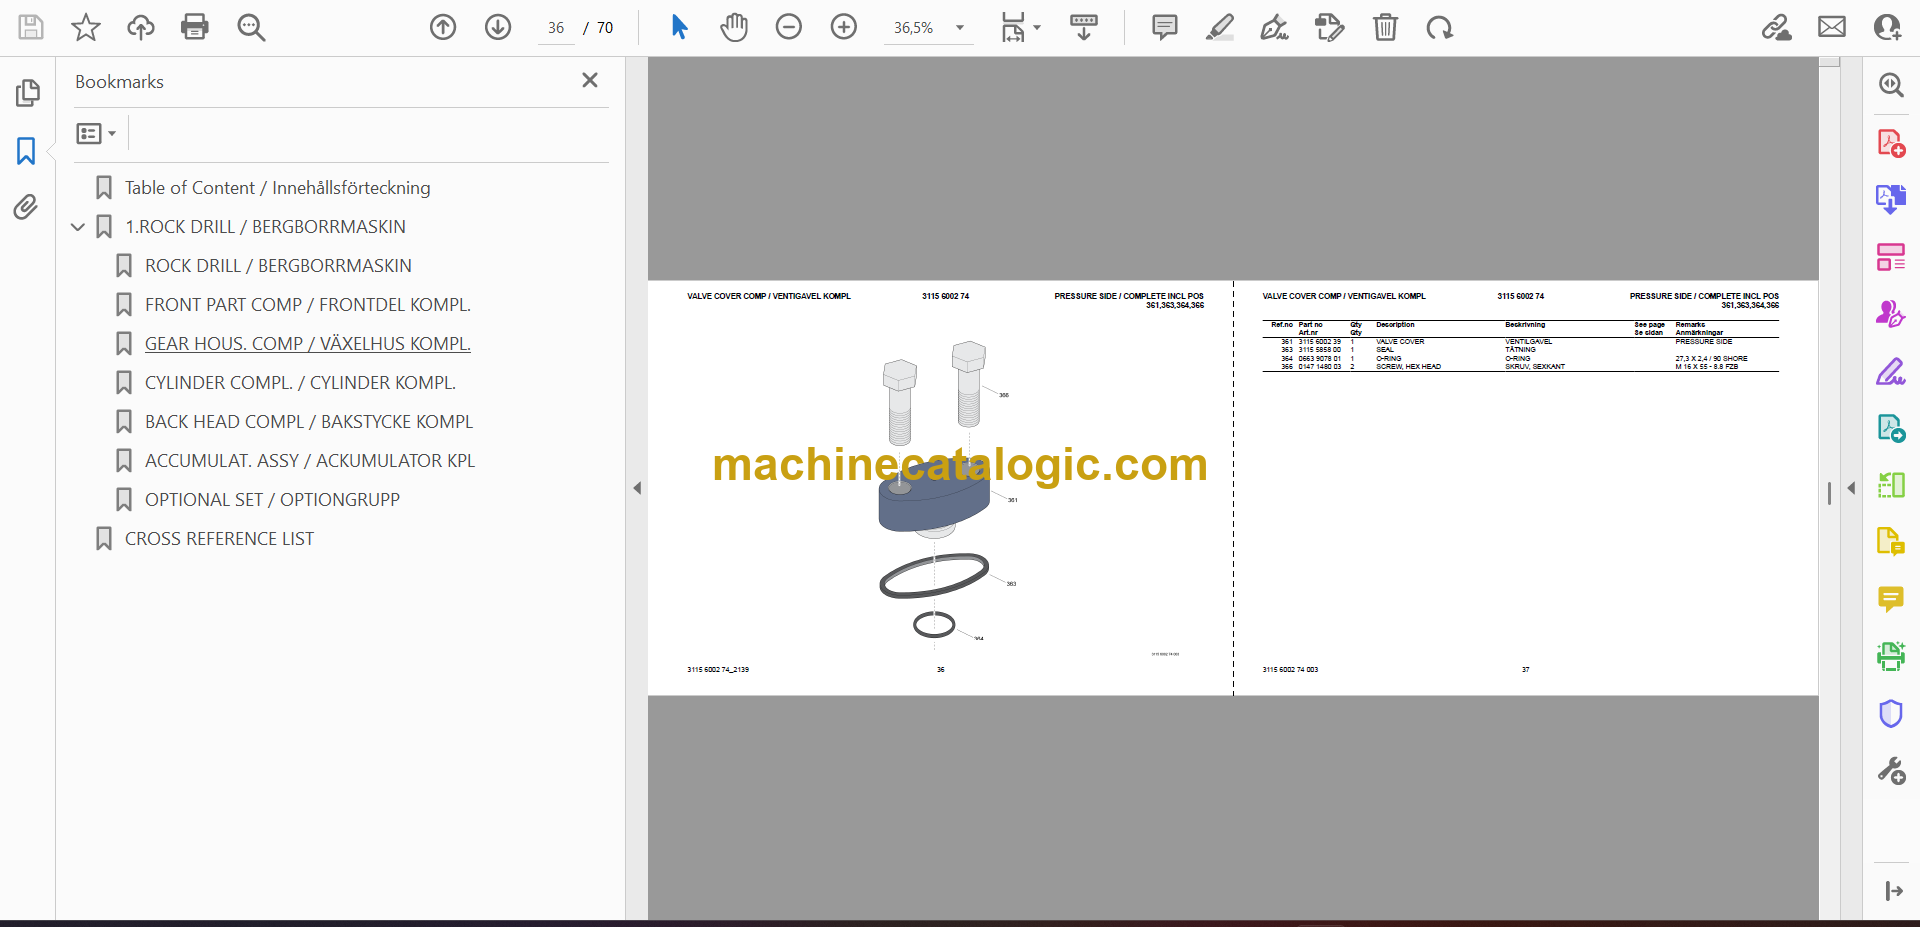The height and width of the screenshot is (927, 1920).
Task: Zoom out with minus button
Action: pos(789,27)
